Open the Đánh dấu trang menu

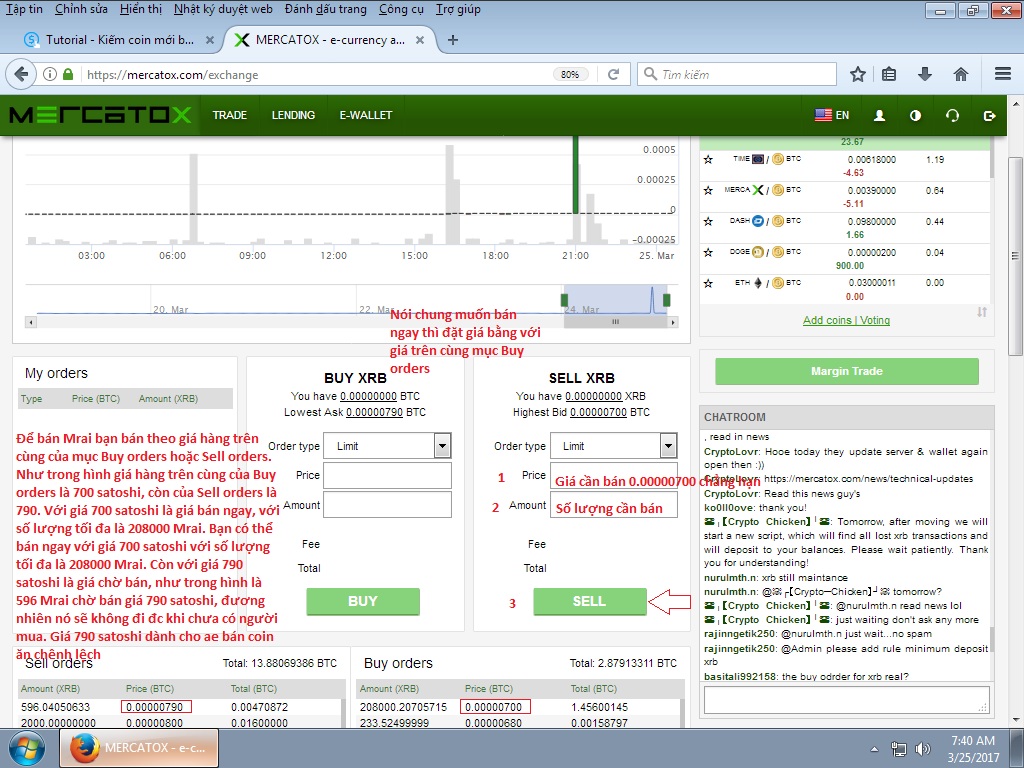point(325,9)
